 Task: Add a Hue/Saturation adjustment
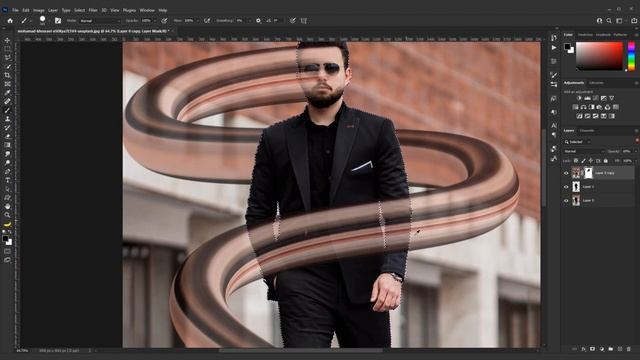(x=575, y=107)
